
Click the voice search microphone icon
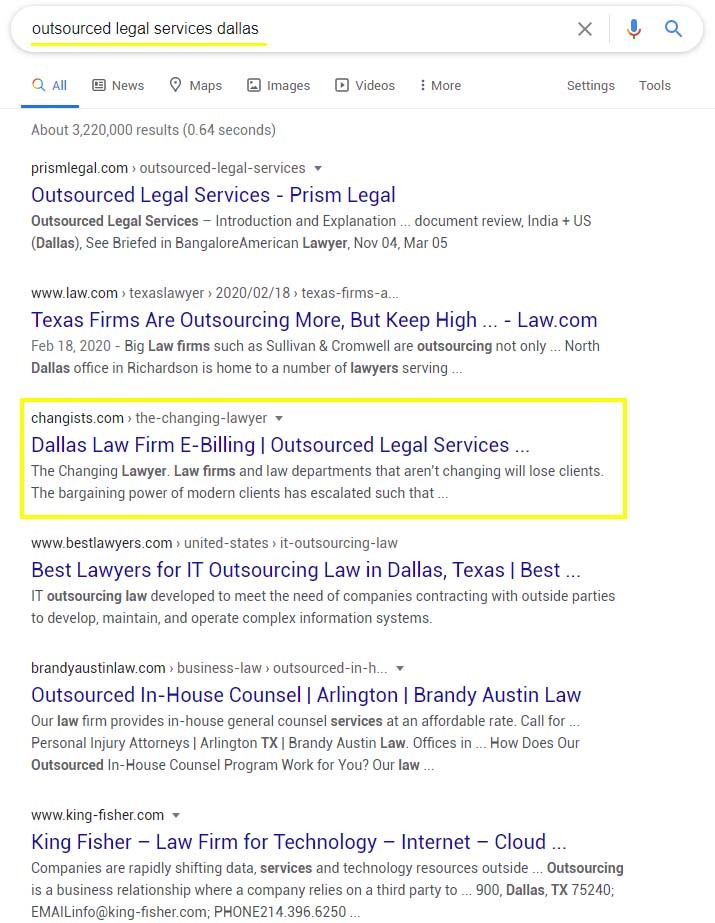[x=633, y=29]
